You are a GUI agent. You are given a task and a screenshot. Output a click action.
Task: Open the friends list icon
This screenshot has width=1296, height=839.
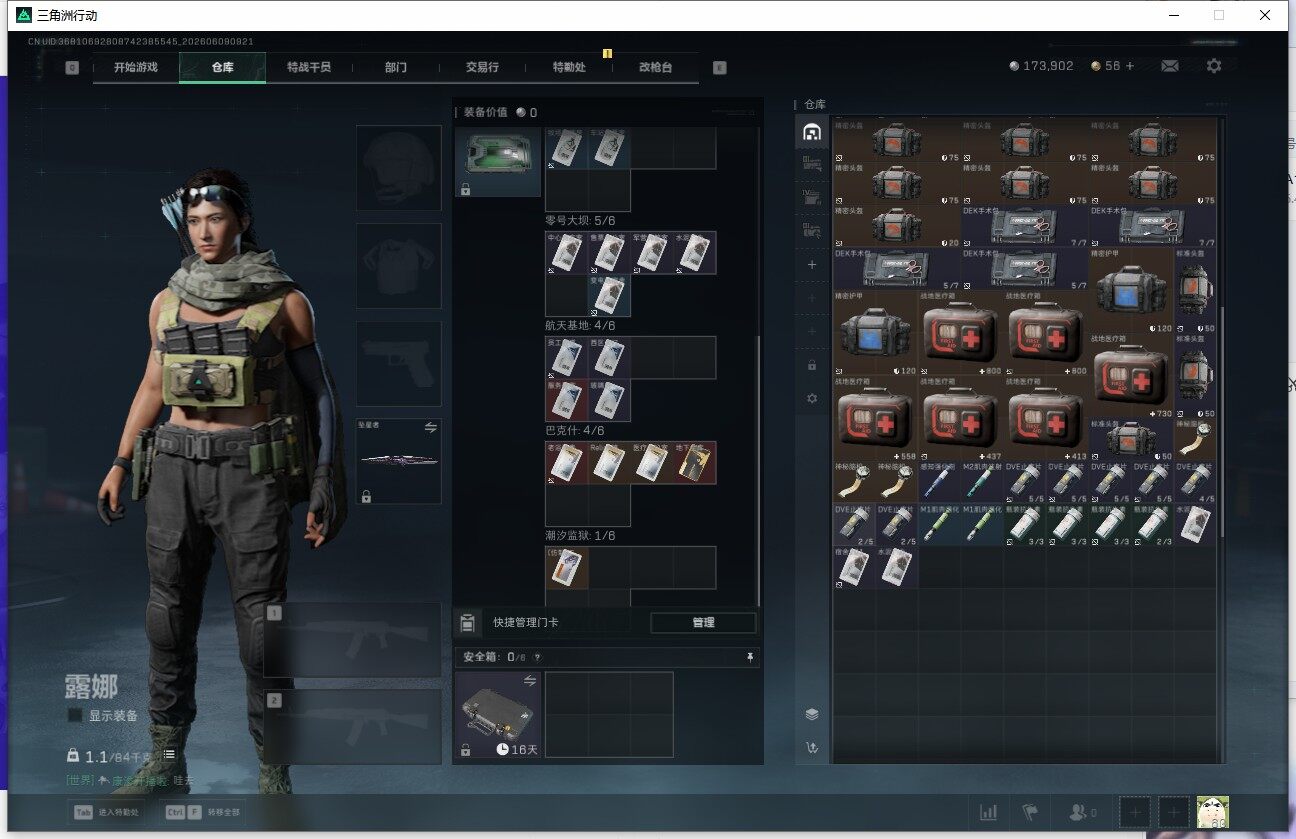pyautogui.click(x=1082, y=812)
